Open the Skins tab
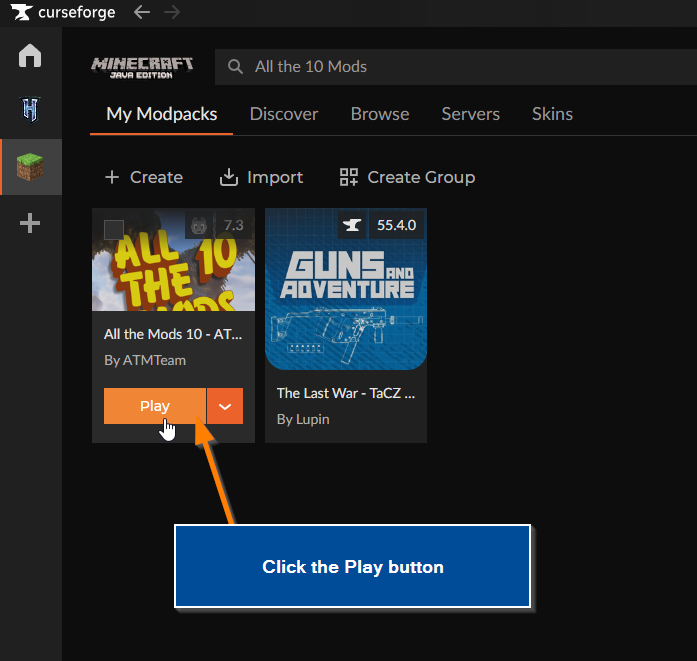The height and width of the screenshot is (661, 697). click(x=552, y=114)
